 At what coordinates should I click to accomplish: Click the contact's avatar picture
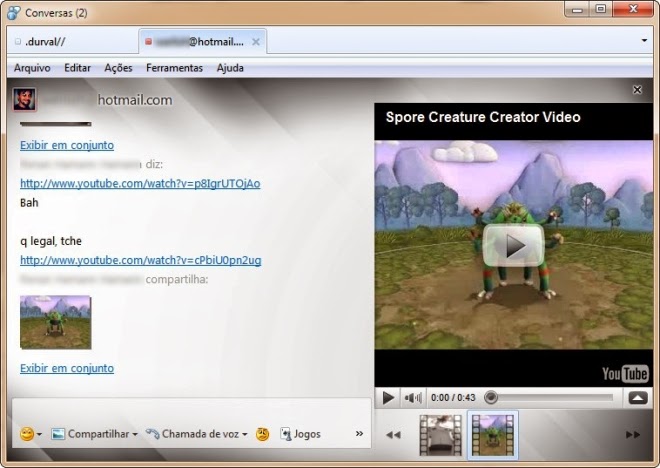(24, 99)
